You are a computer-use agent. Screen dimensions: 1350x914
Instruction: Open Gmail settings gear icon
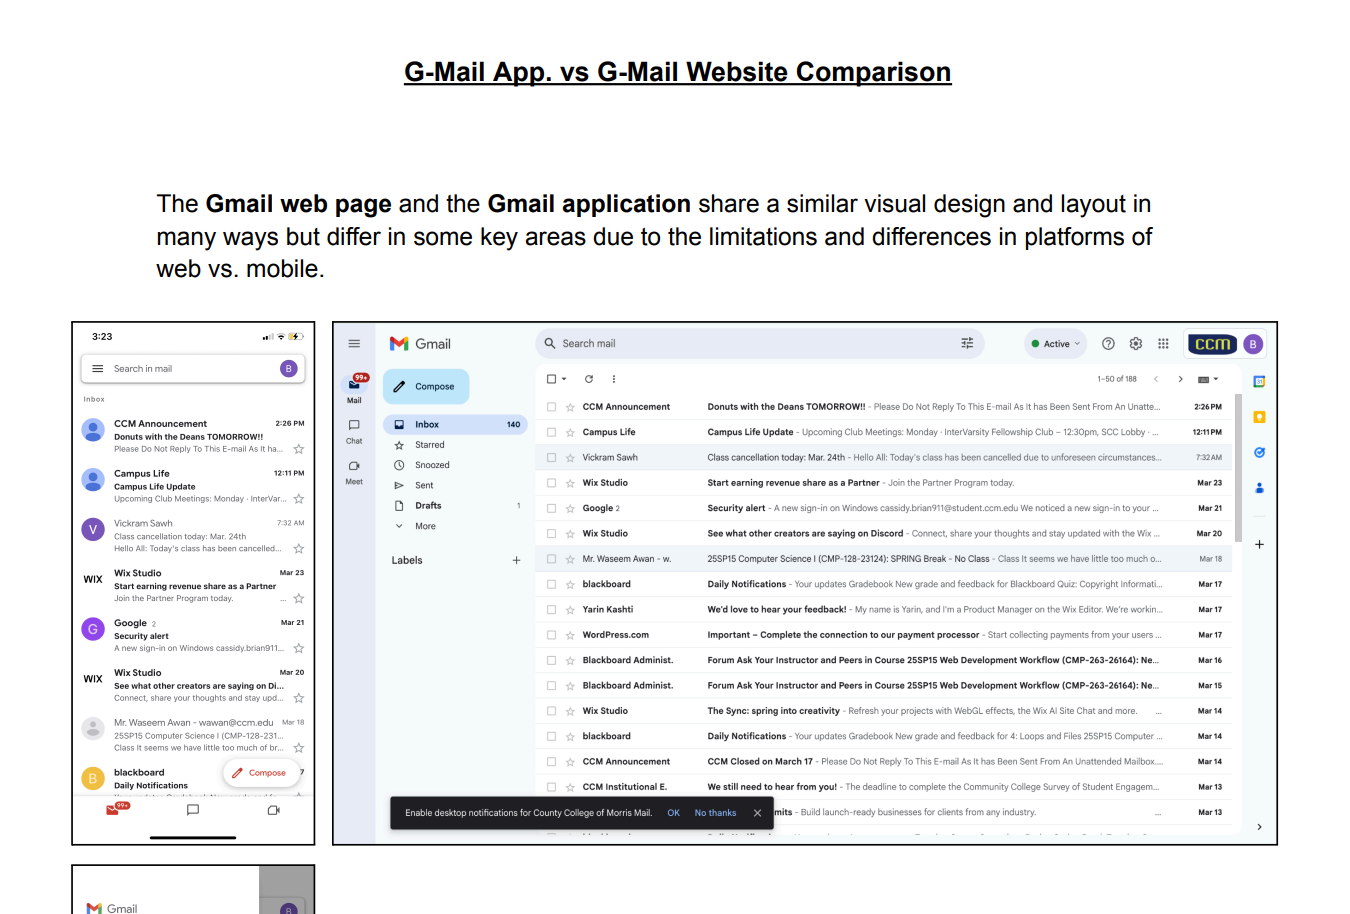tap(1136, 344)
